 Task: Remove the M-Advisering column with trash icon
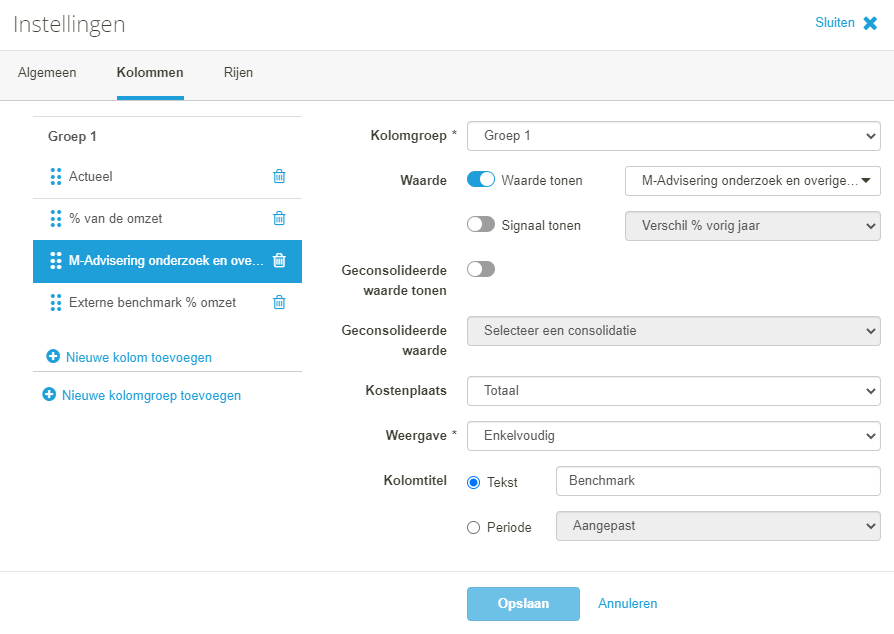tap(279, 261)
